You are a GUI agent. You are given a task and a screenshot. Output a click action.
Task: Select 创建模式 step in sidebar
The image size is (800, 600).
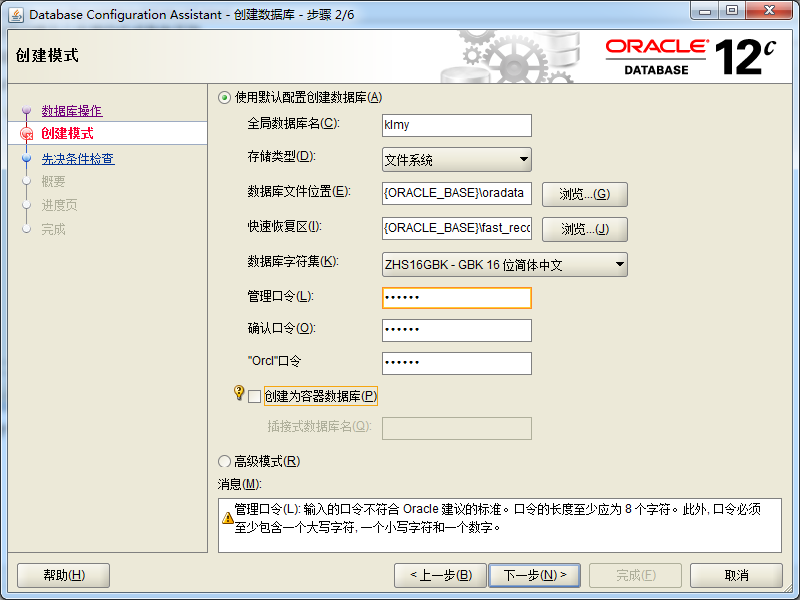click(x=67, y=134)
